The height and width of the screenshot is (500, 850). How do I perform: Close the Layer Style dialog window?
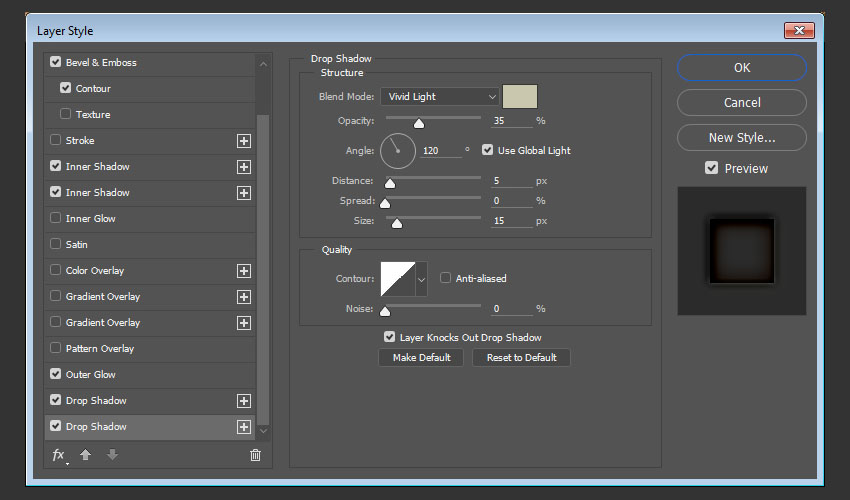point(799,30)
